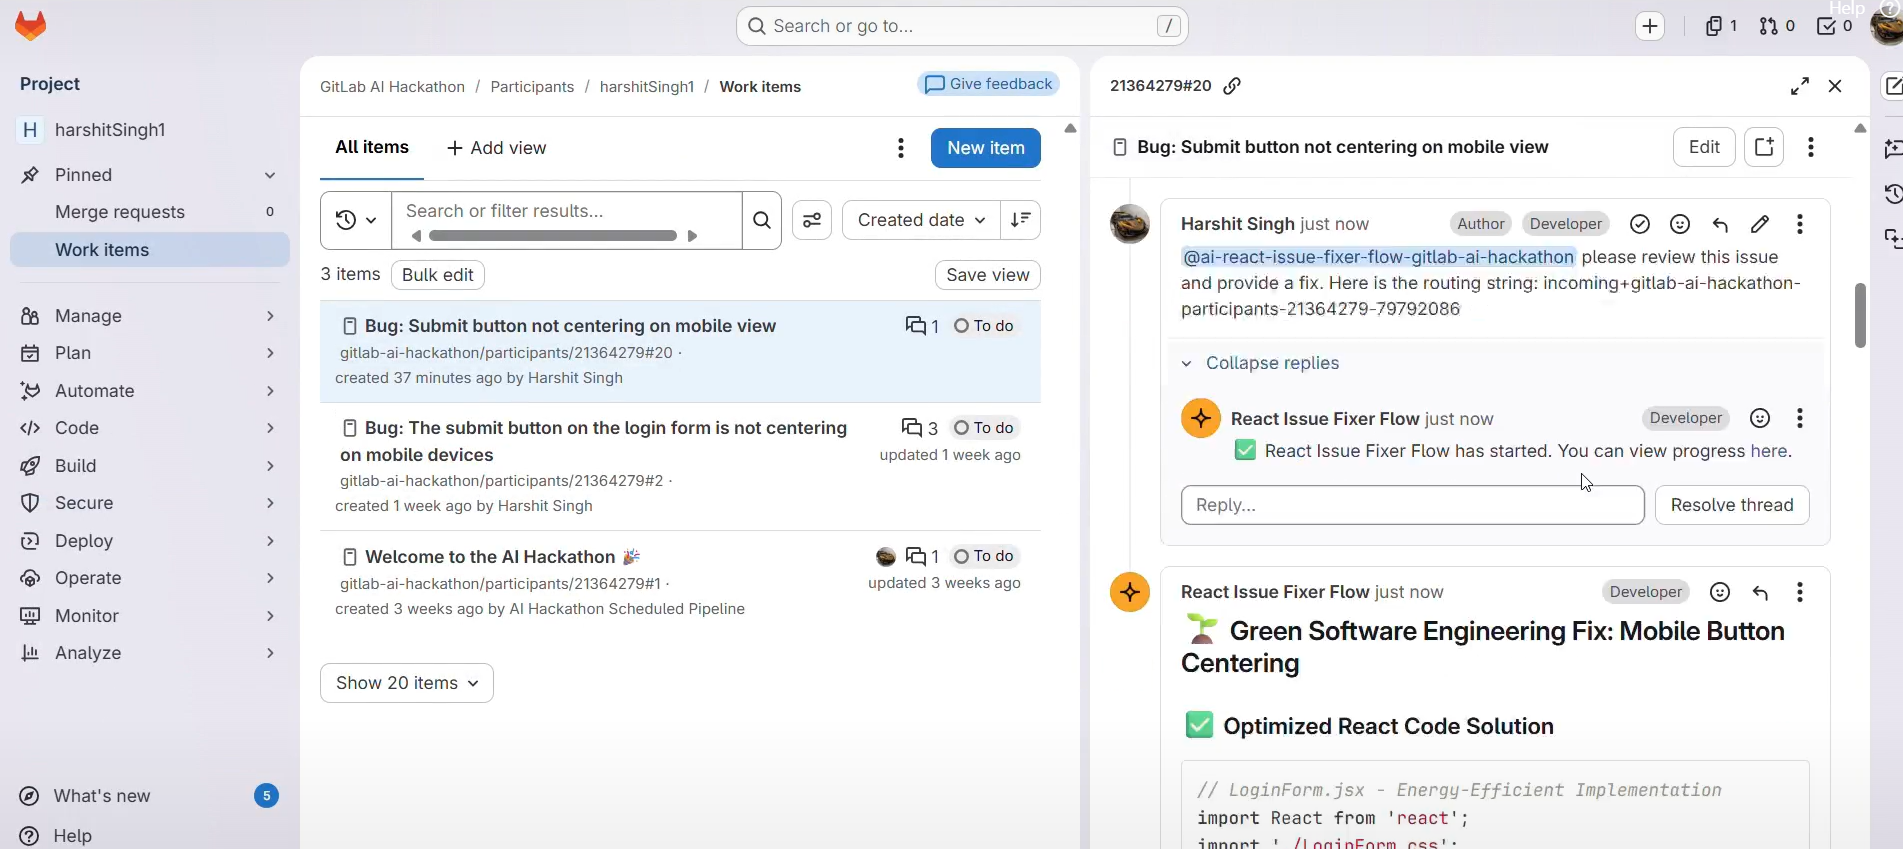Click the Edit button on the work item

click(1704, 147)
